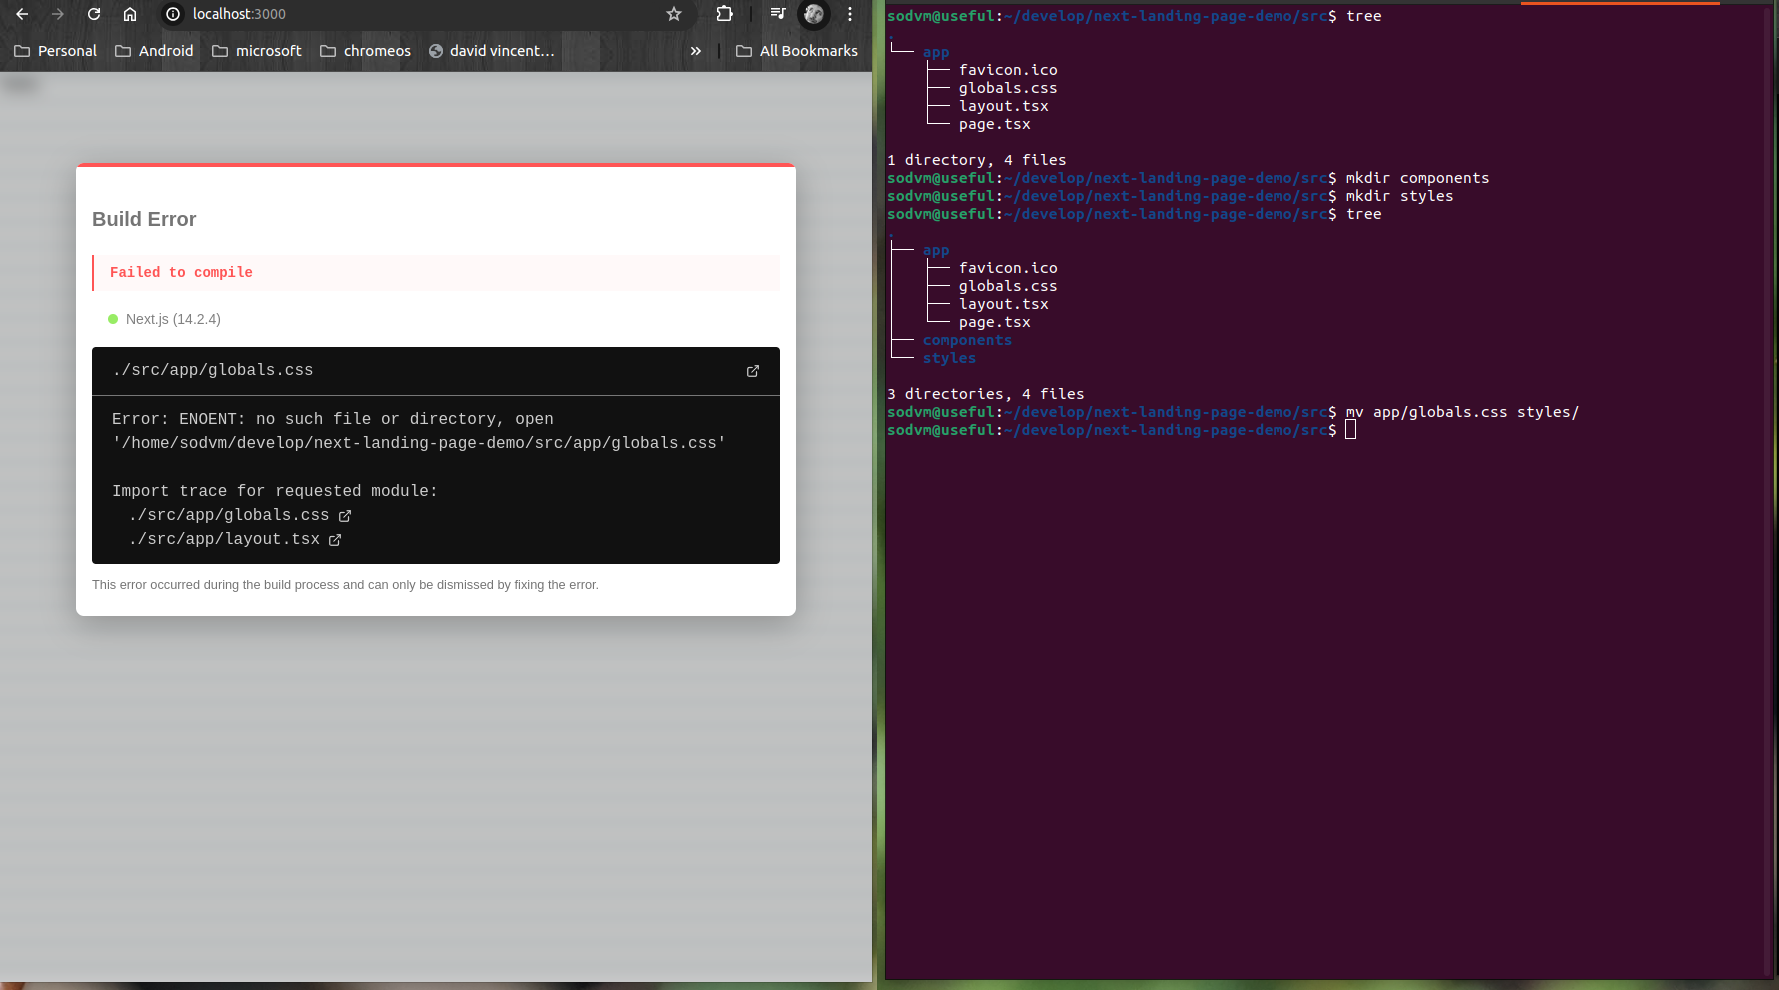Viewport: 1779px width, 990px height.
Task: Open the Extensions puzzle icon
Action: [724, 14]
